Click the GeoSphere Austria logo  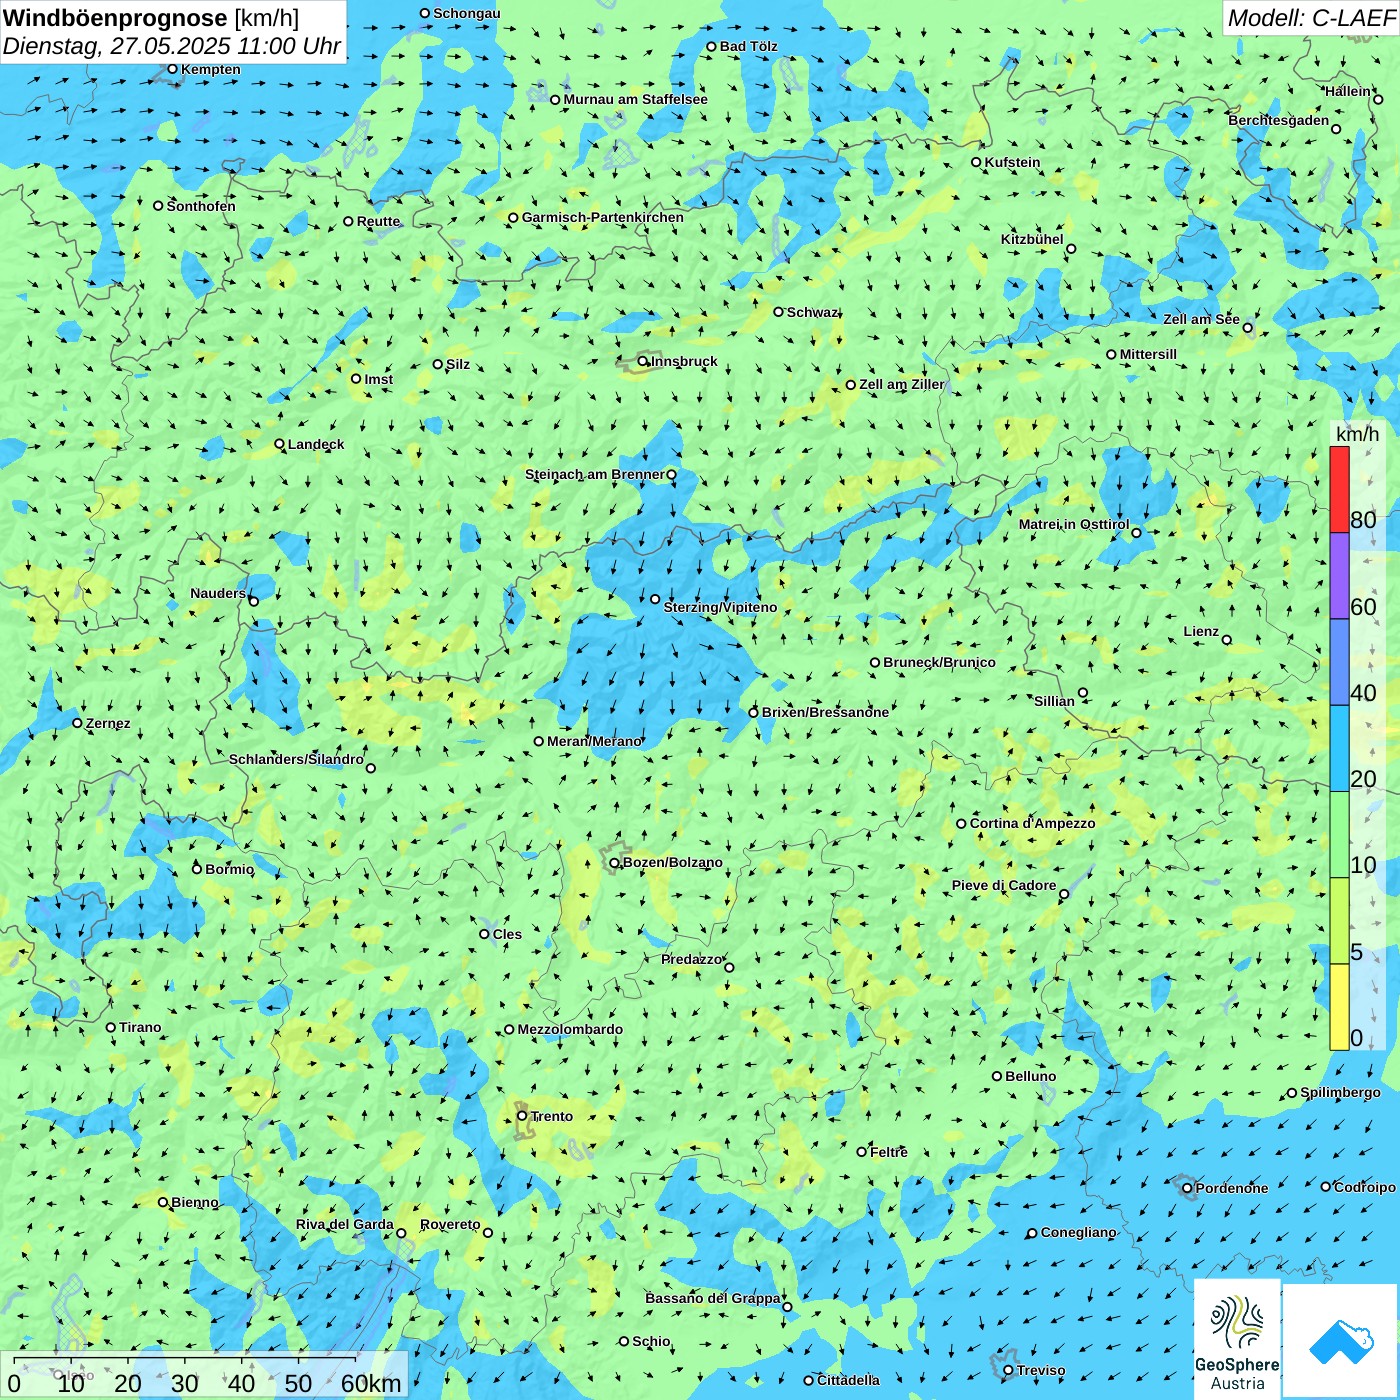coord(1237,1338)
